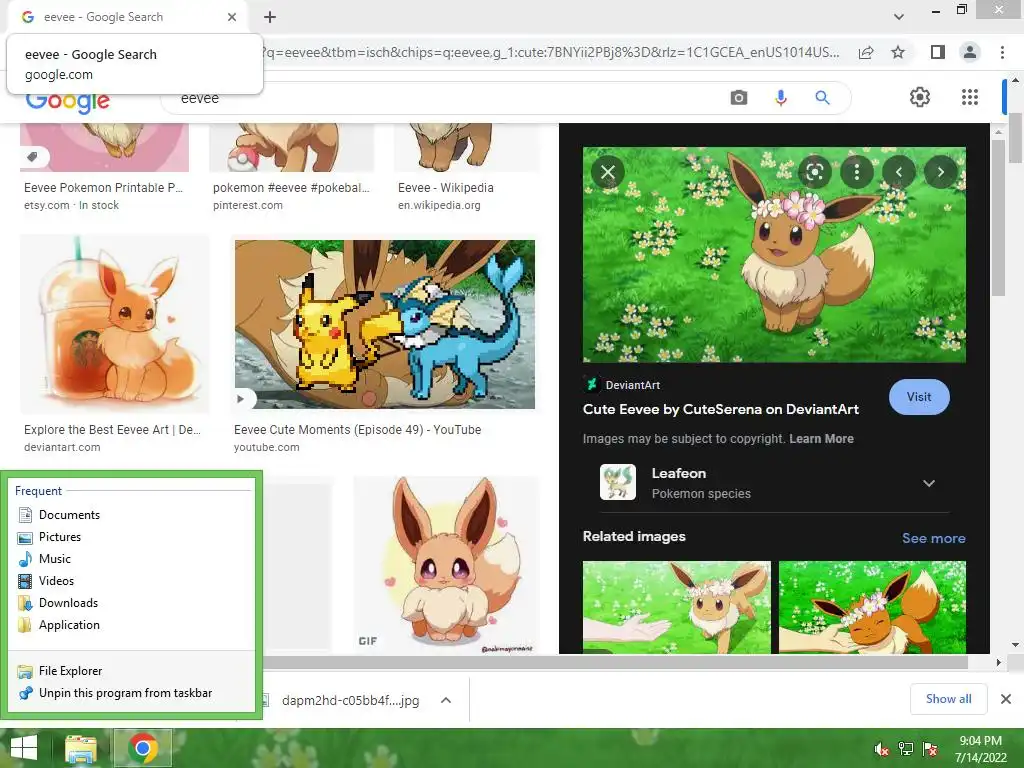Open Eevee - Wikipedia result link
The width and height of the screenshot is (1024, 768).
(x=445, y=188)
